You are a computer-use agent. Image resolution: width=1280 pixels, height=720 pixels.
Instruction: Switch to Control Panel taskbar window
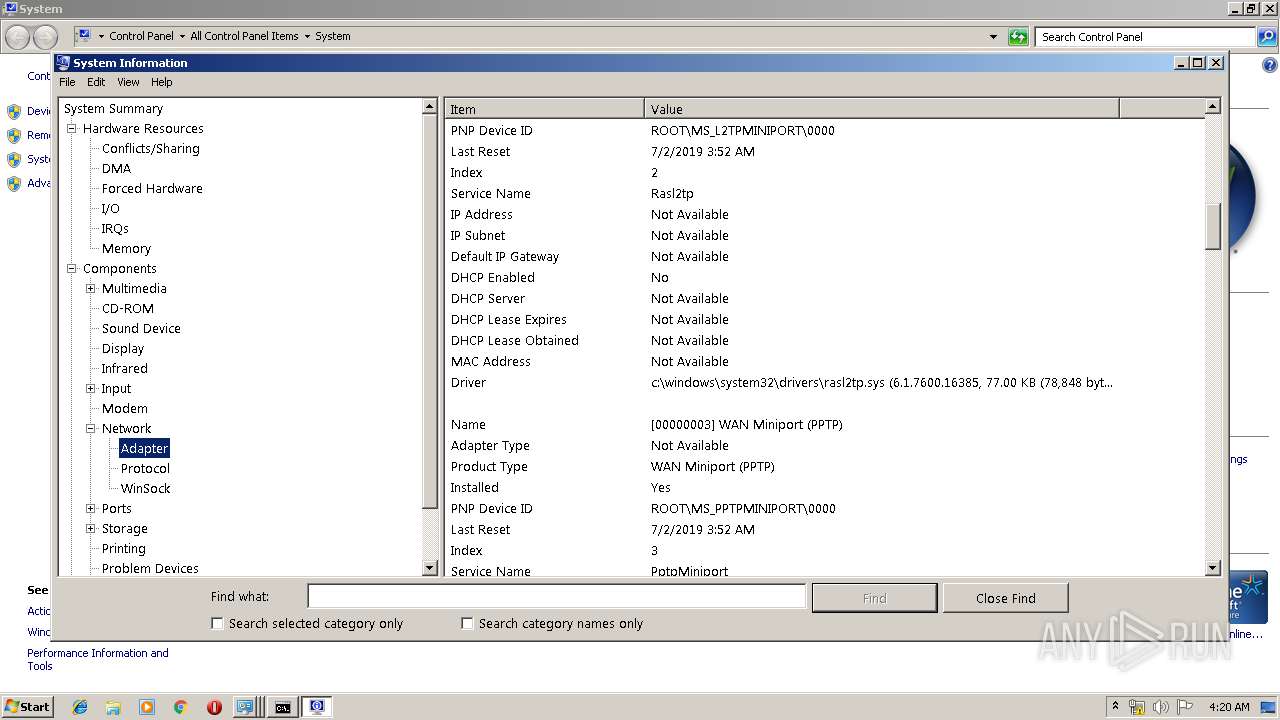point(246,707)
